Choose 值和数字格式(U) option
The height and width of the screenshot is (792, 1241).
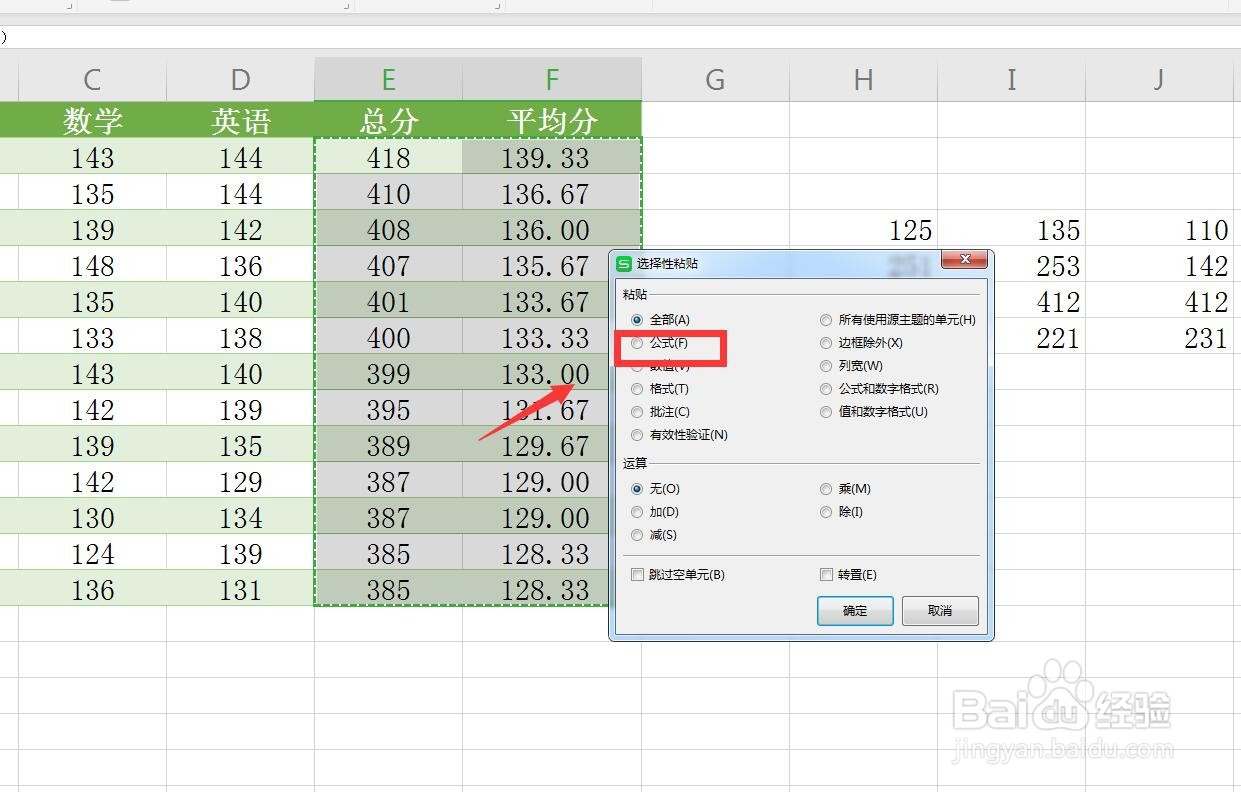[x=874, y=412]
